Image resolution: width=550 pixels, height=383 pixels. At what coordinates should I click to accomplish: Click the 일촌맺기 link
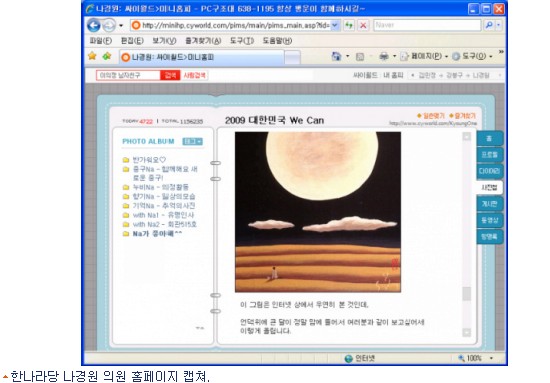tap(431, 115)
